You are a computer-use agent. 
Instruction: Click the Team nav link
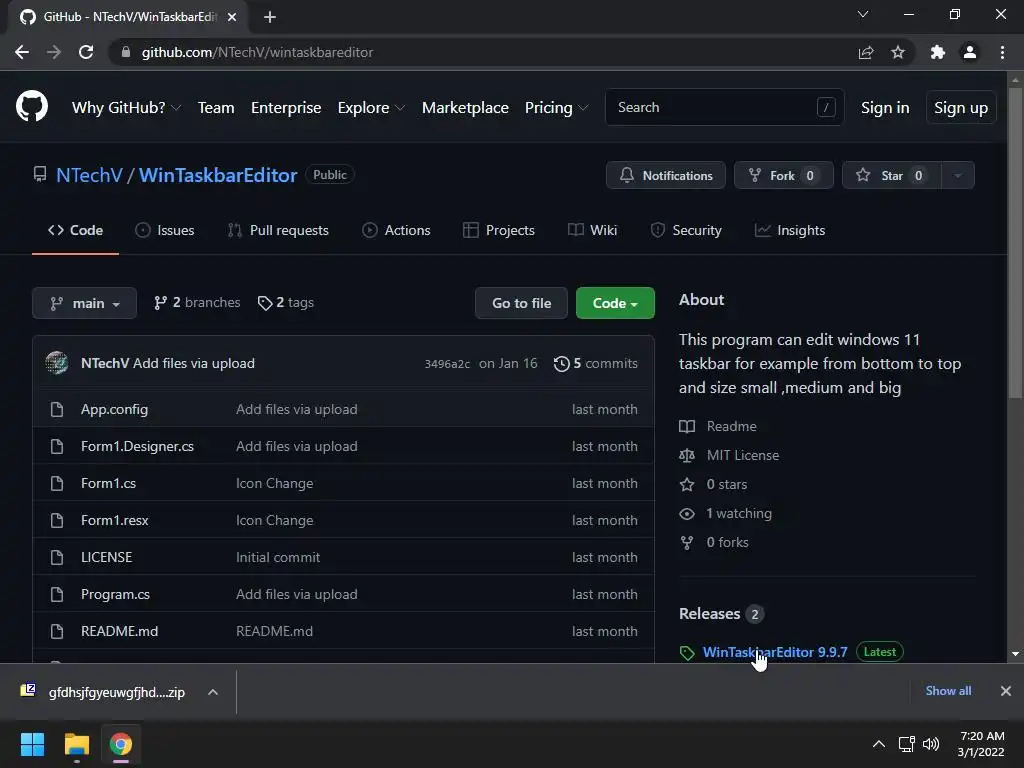pos(216,108)
